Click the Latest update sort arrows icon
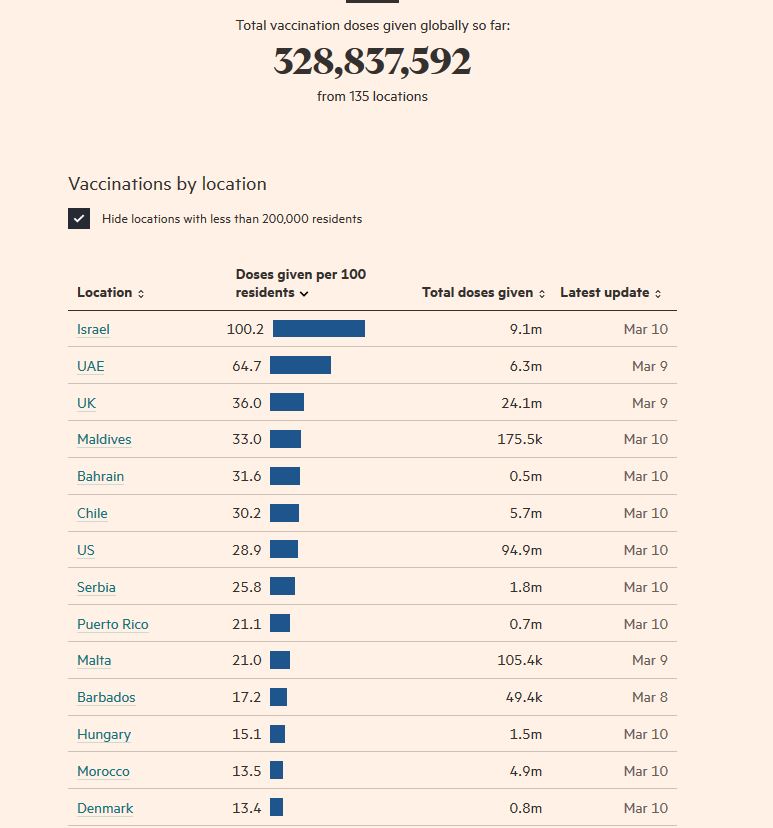This screenshot has height=828, width=773. click(658, 294)
